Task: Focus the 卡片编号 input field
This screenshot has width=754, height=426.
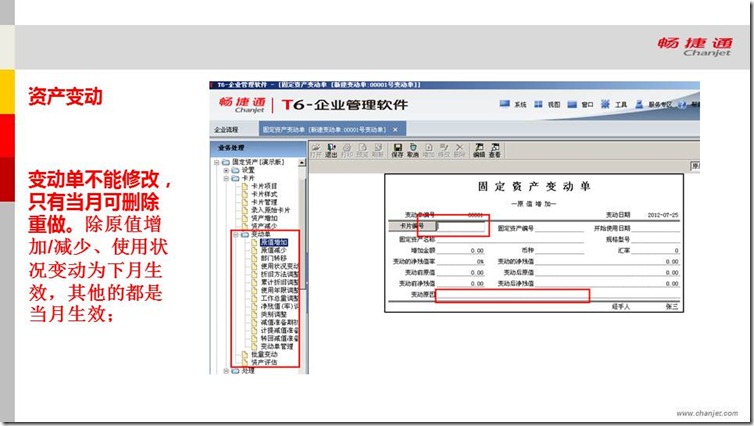Action: pos(462,226)
